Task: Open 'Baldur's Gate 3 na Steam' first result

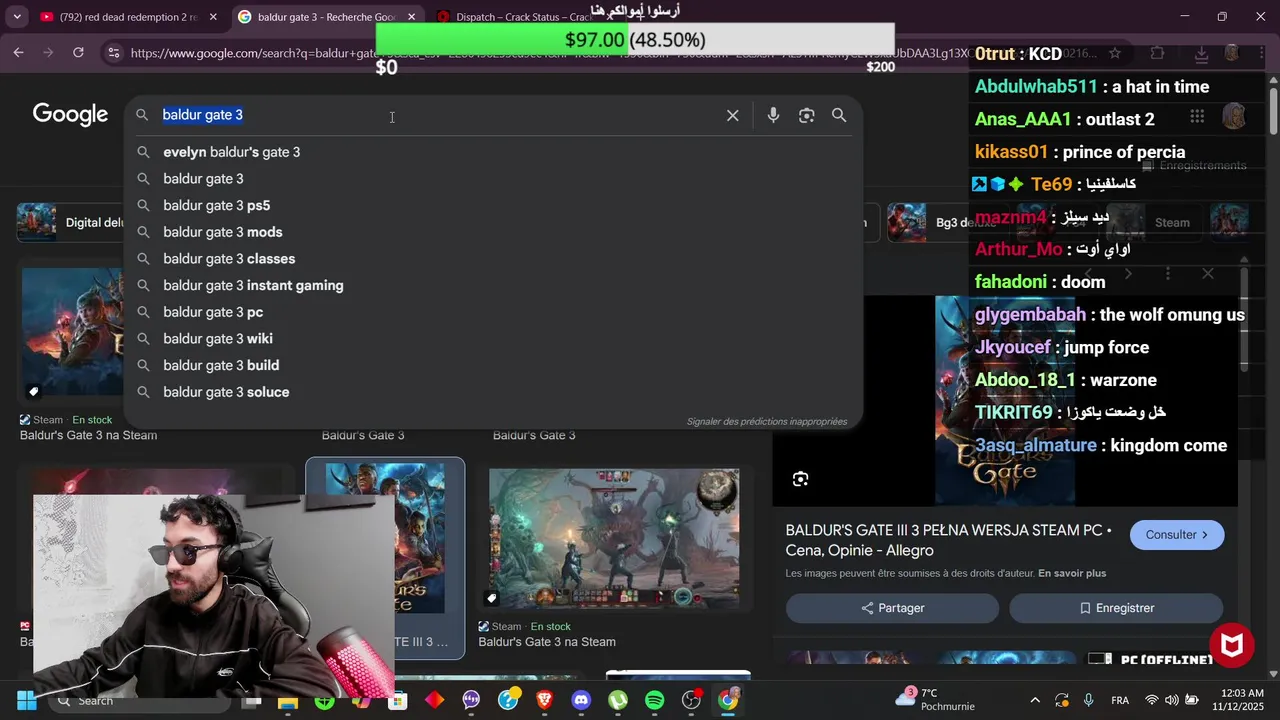Action: click(x=88, y=435)
